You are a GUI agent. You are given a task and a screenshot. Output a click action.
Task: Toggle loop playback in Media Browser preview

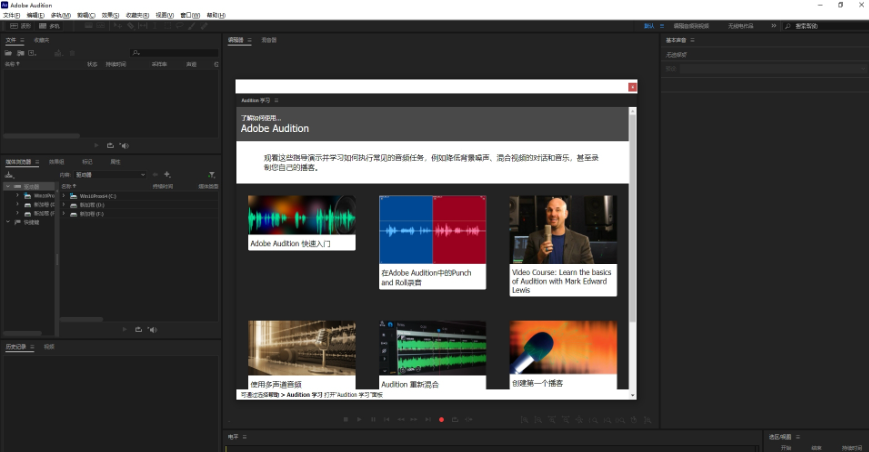click(x=138, y=329)
